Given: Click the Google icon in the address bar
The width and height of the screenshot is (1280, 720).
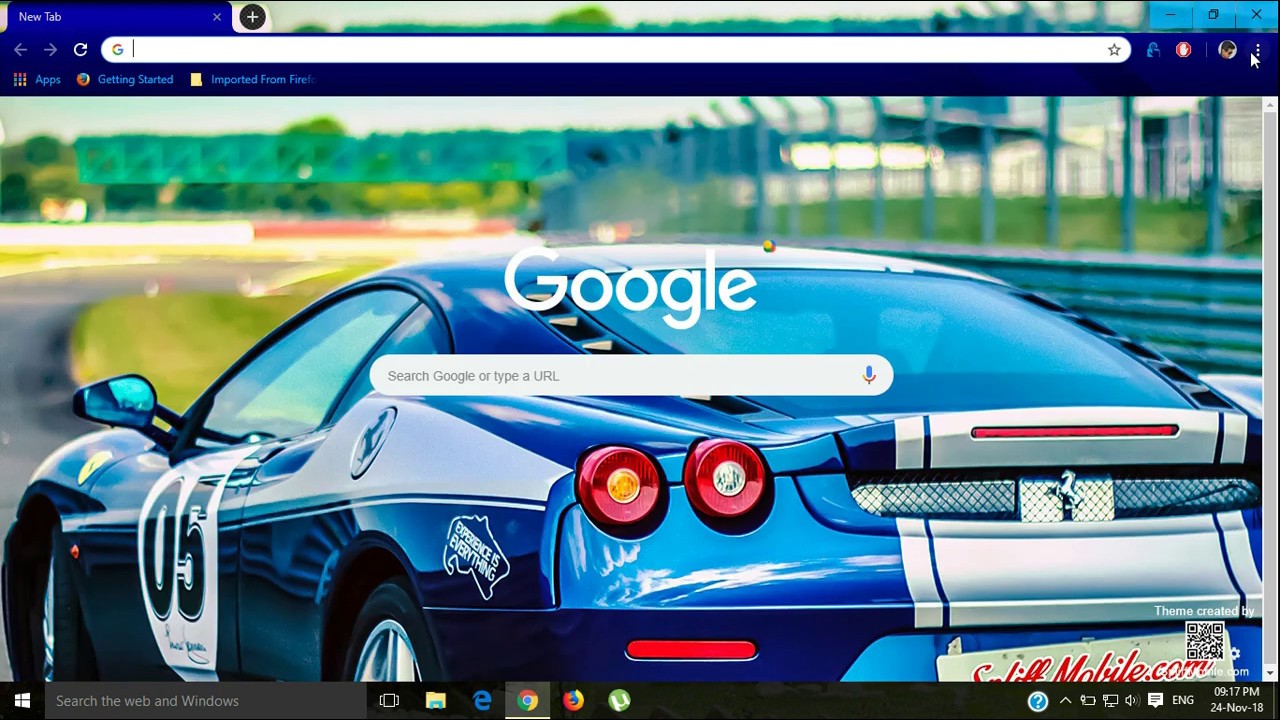Looking at the screenshot, I should (x=117, y=50).
